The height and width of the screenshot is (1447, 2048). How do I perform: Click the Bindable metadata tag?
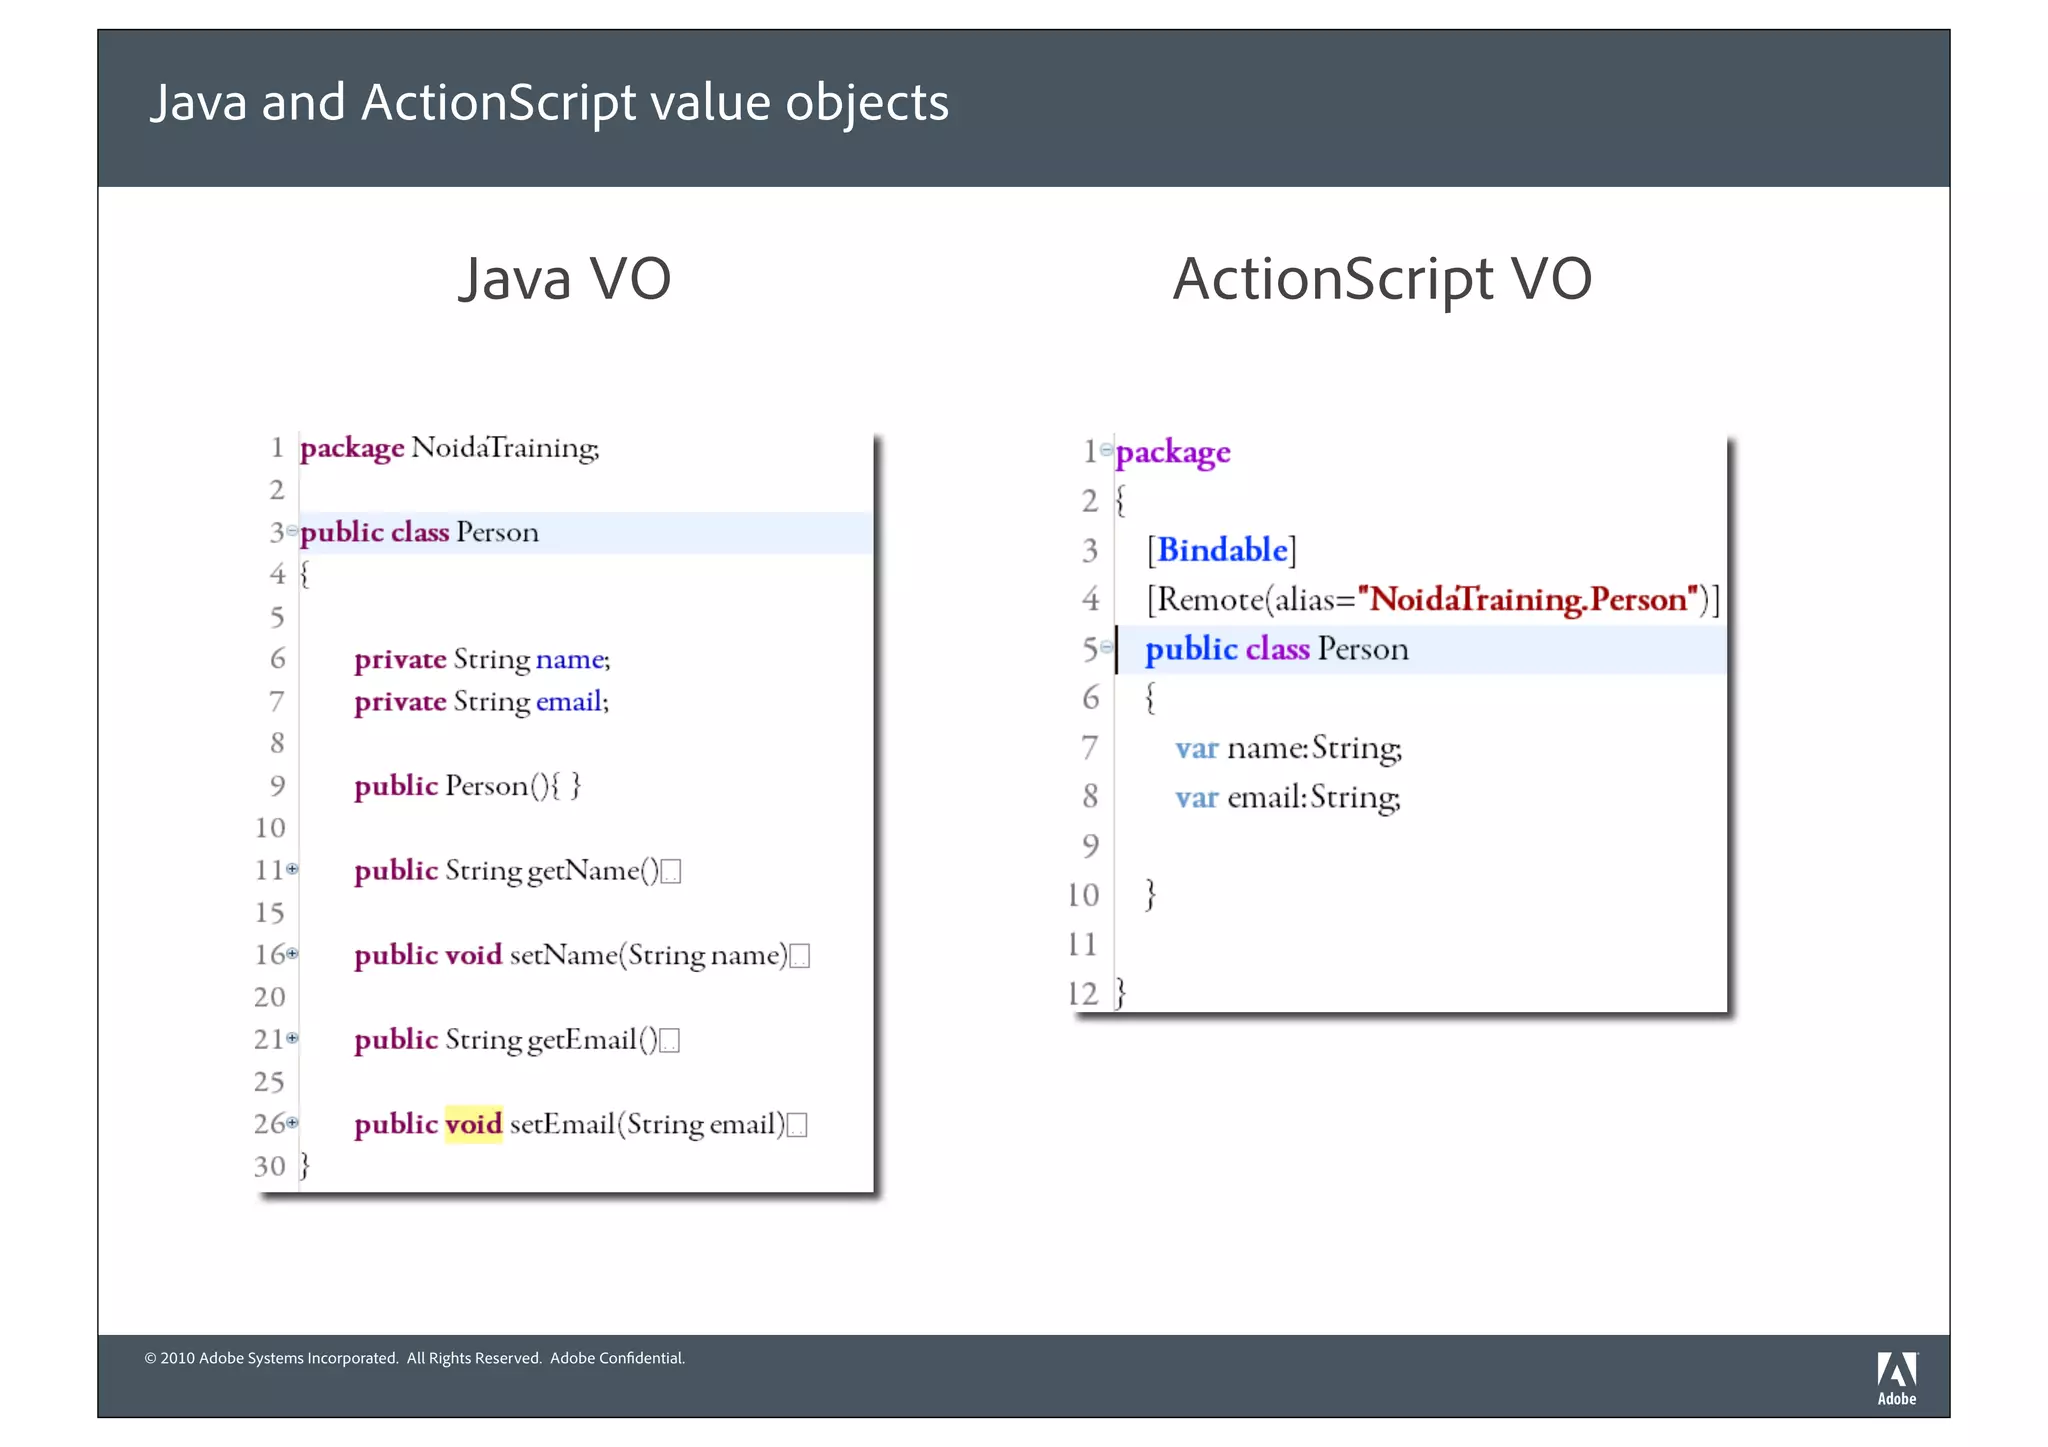[x=1221, y=550]
